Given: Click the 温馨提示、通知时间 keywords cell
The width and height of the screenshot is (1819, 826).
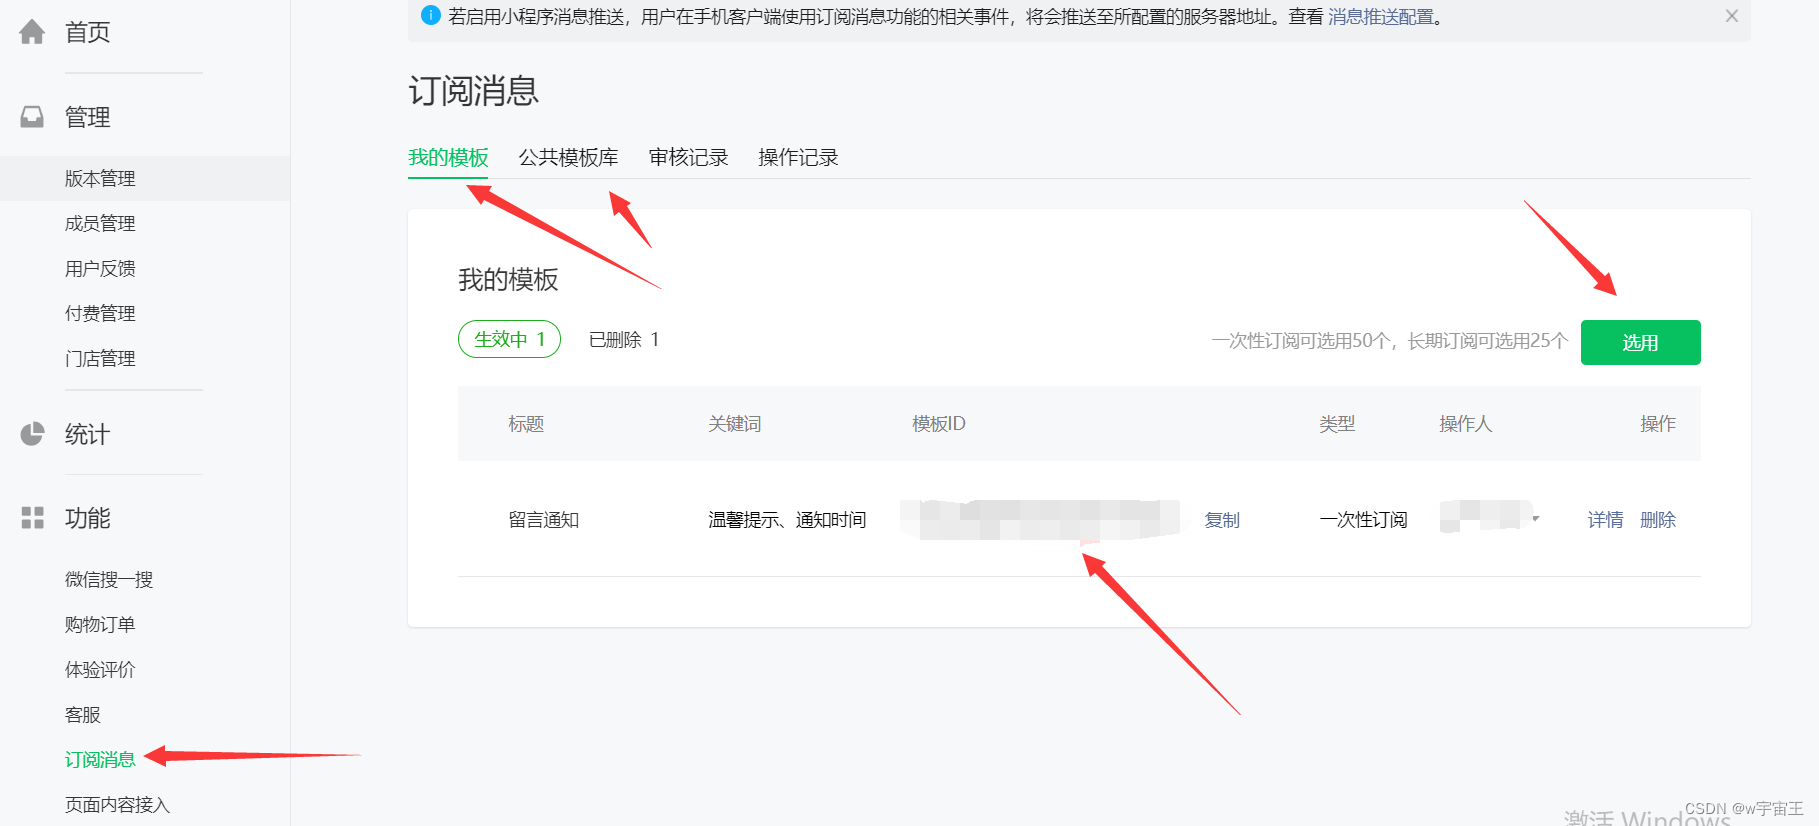Looking at the screenshot, I should 787,520.
